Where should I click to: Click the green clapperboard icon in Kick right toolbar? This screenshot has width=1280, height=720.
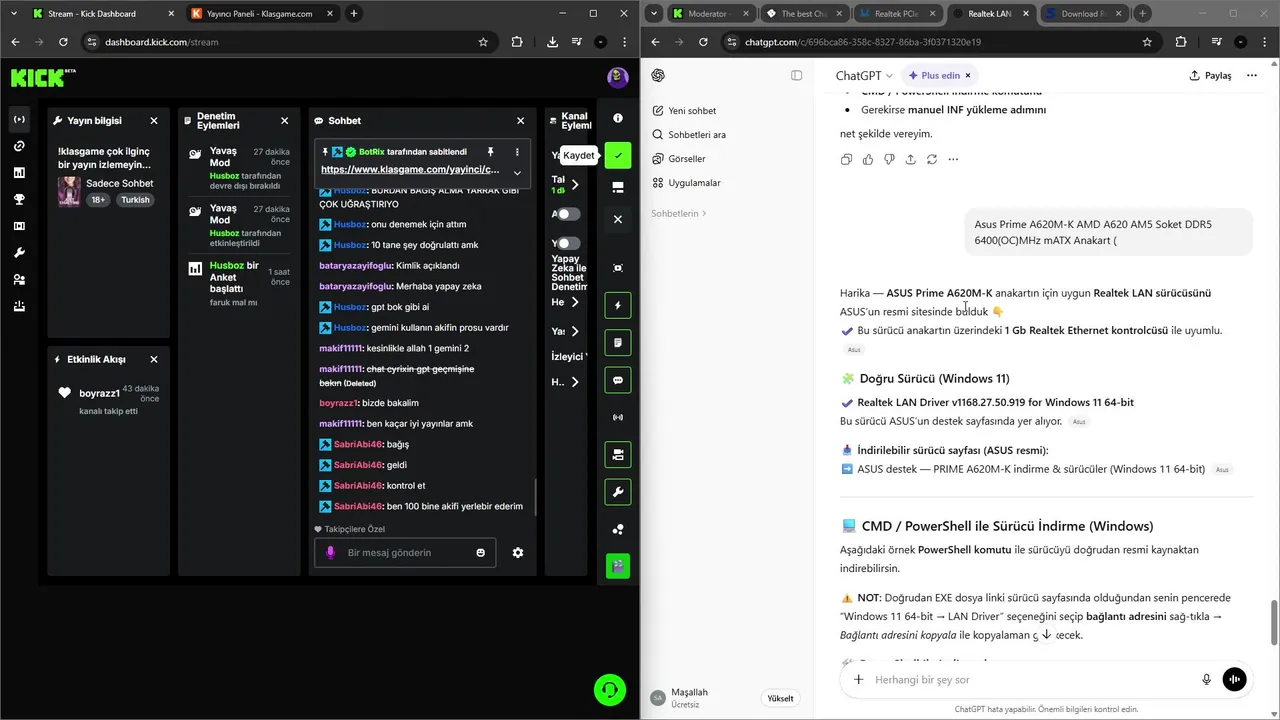618,566
